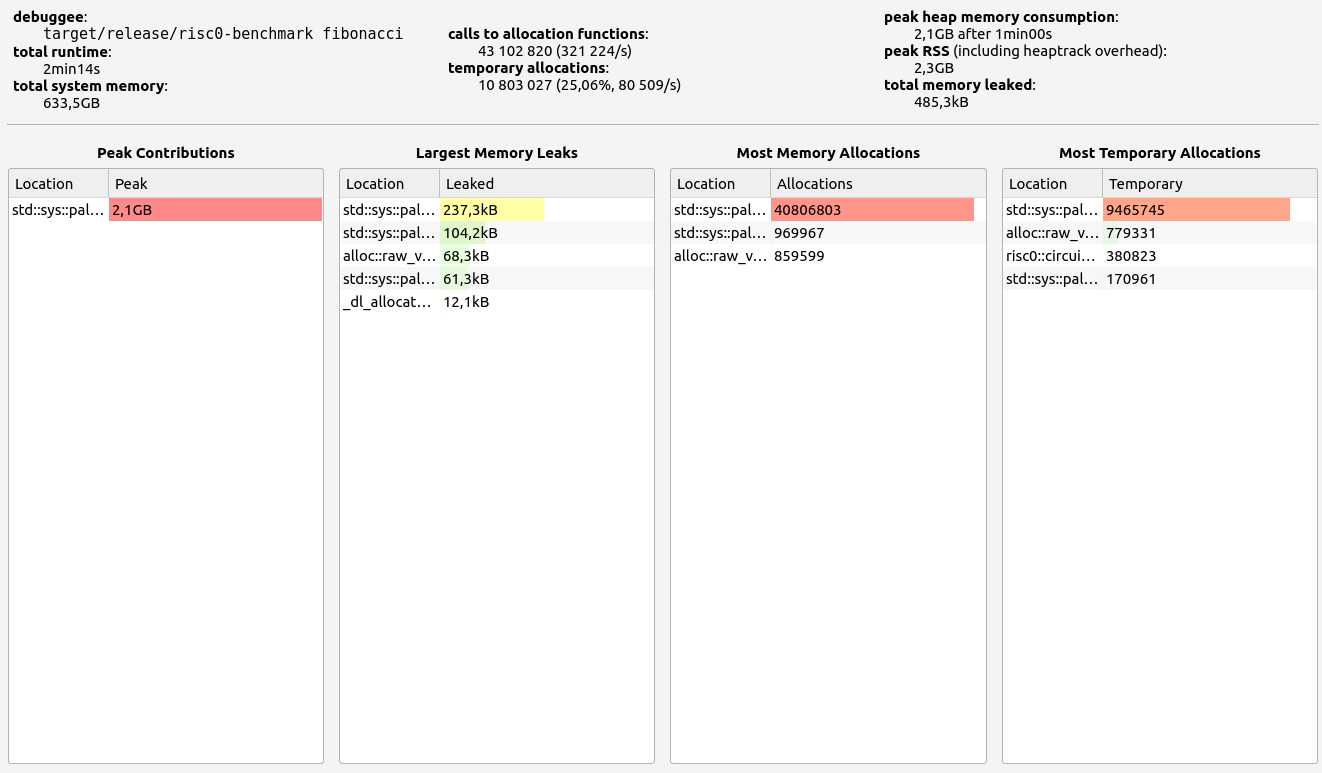Sort by the Allocations column header
The width and height of the screenshot is (1322, 773).
coord(877,184)
